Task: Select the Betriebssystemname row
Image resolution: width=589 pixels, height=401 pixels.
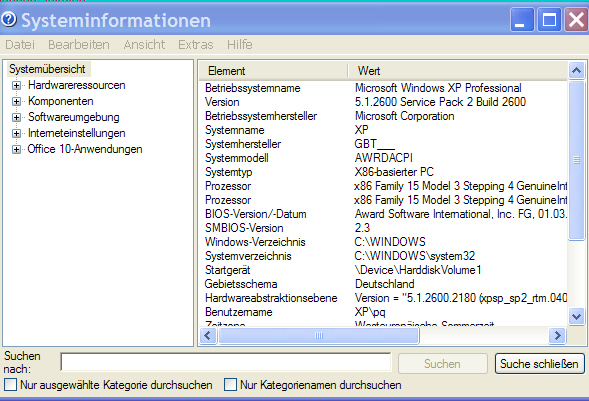Action: 383,88
